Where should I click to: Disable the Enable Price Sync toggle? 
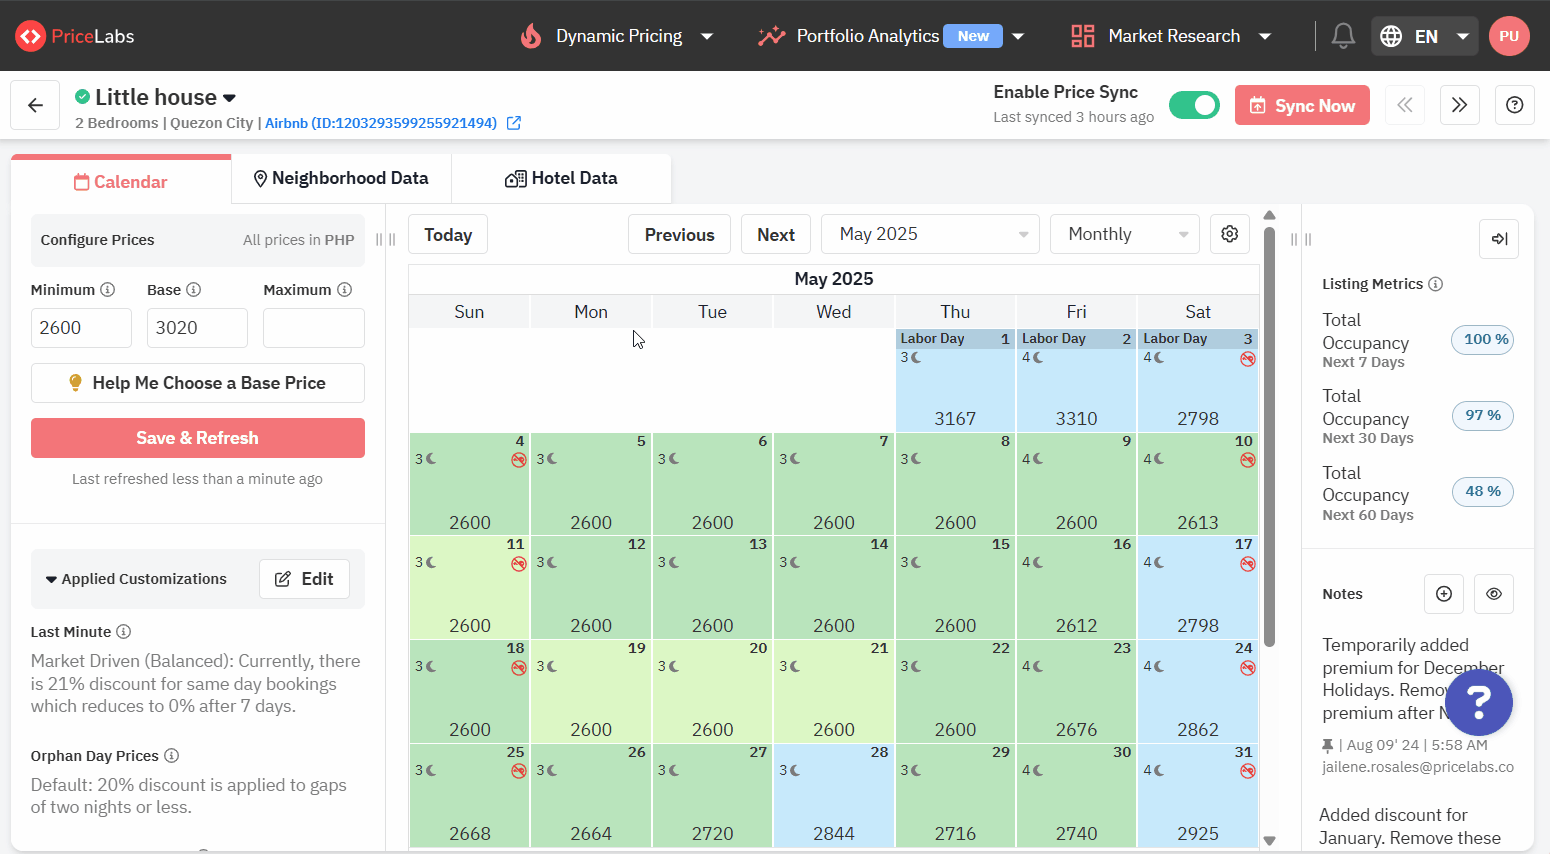1194,103
